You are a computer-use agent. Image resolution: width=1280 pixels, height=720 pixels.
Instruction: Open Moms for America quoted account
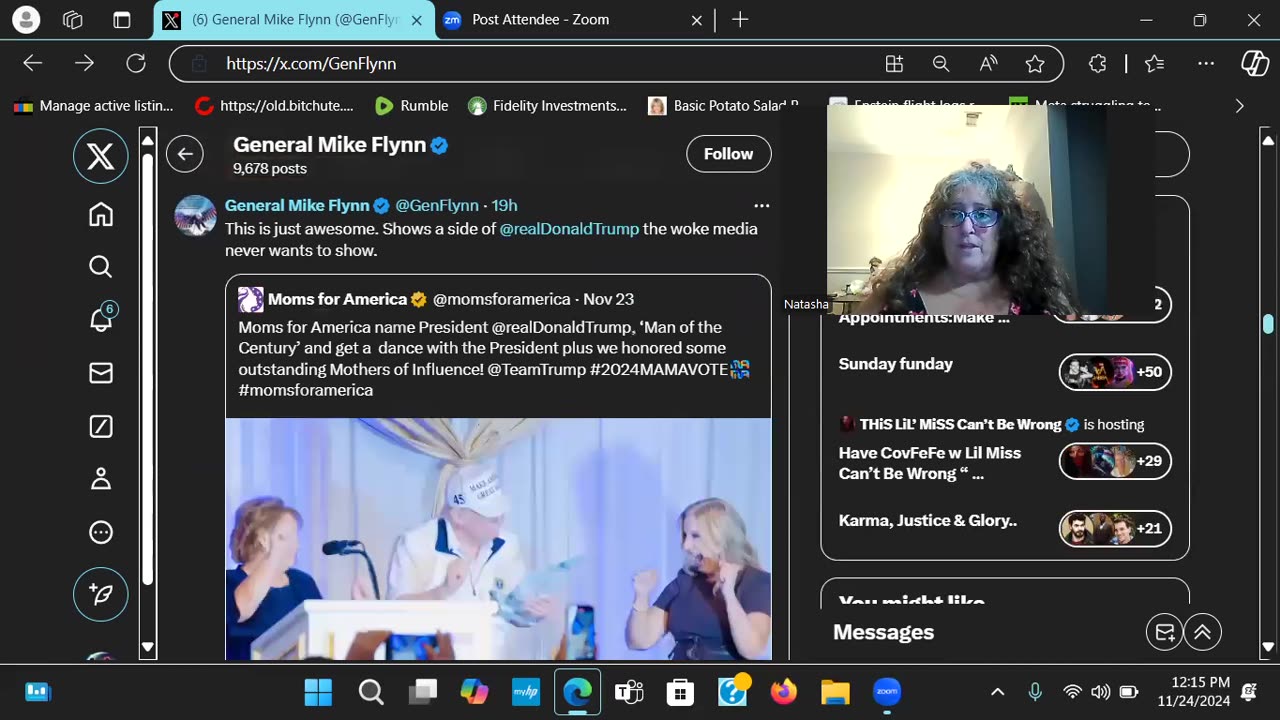pos(337,299)
